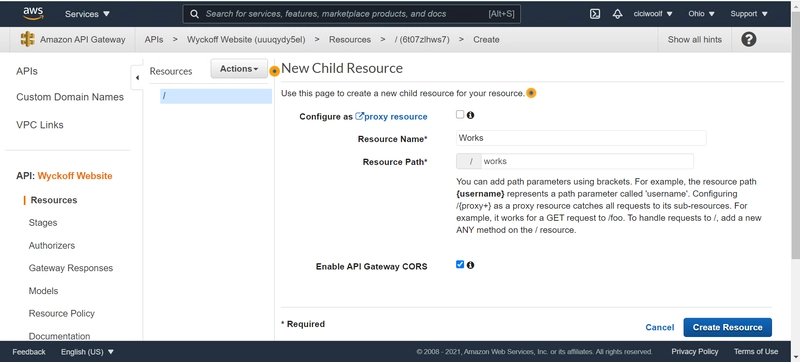Open Authorizers section

tap(52, 245)
